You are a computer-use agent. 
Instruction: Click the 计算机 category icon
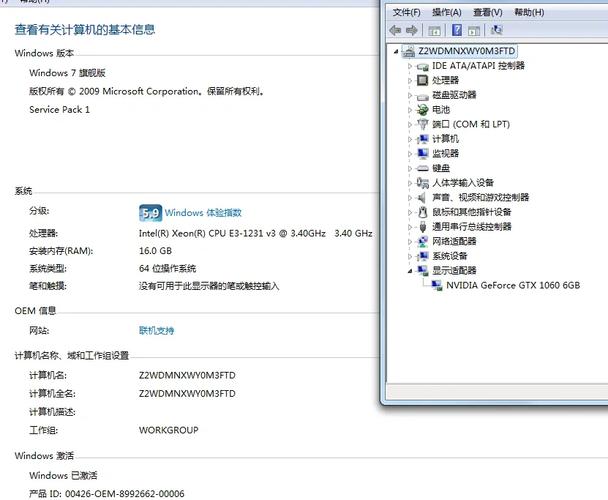pyautogui.click(x=422, y=139)
